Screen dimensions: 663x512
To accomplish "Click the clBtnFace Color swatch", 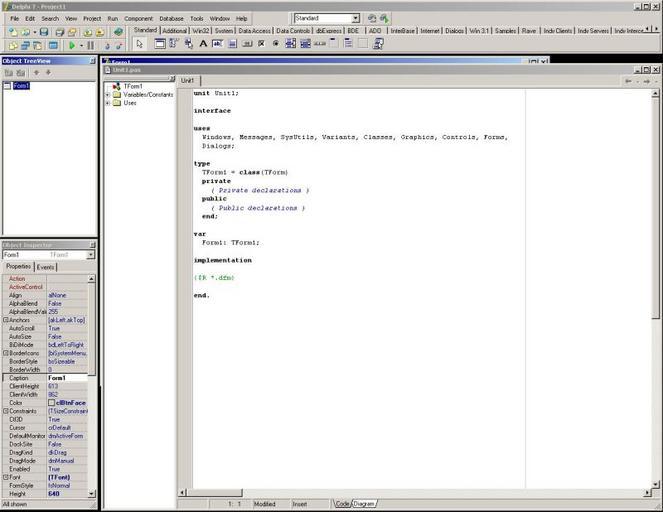I will 51,403.
